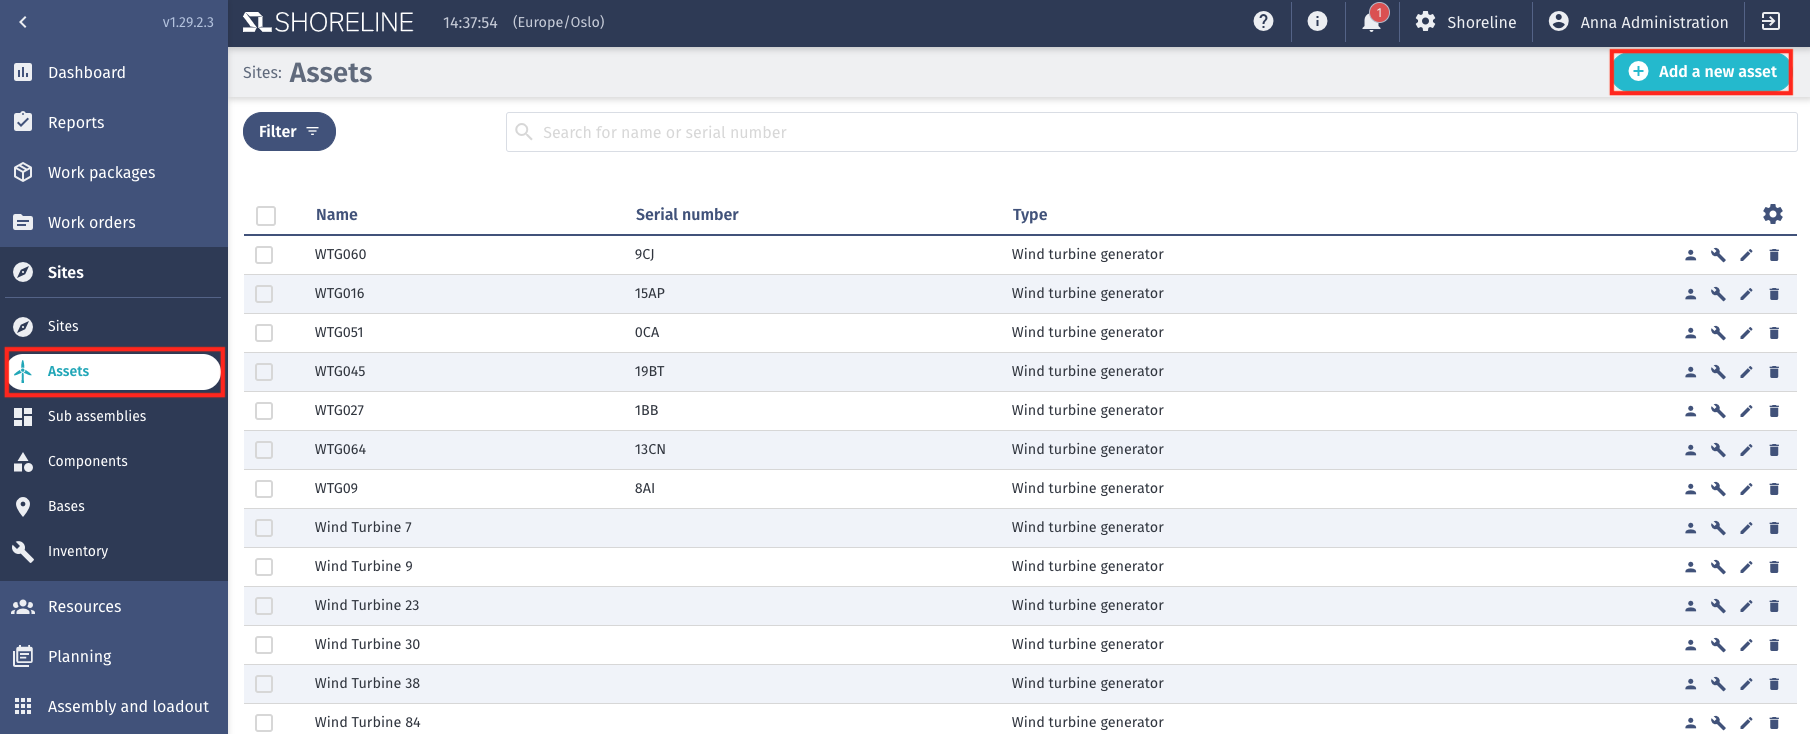Open the Filter button

click(289, 132)
